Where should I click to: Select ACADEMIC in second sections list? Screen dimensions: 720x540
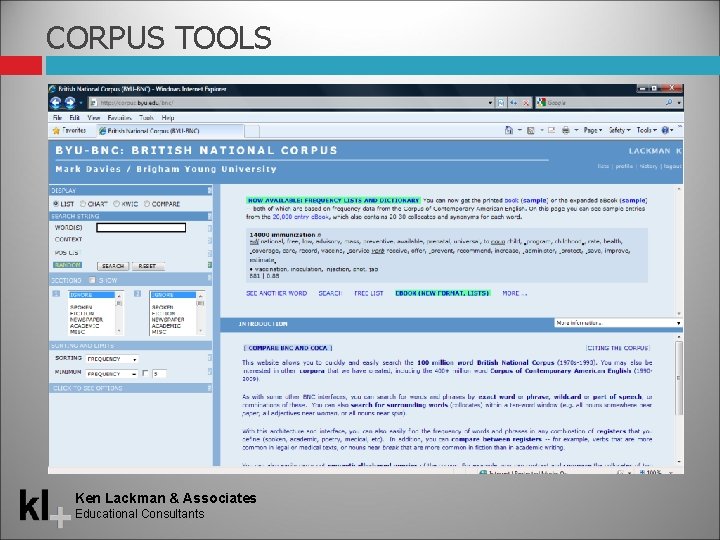166,326
